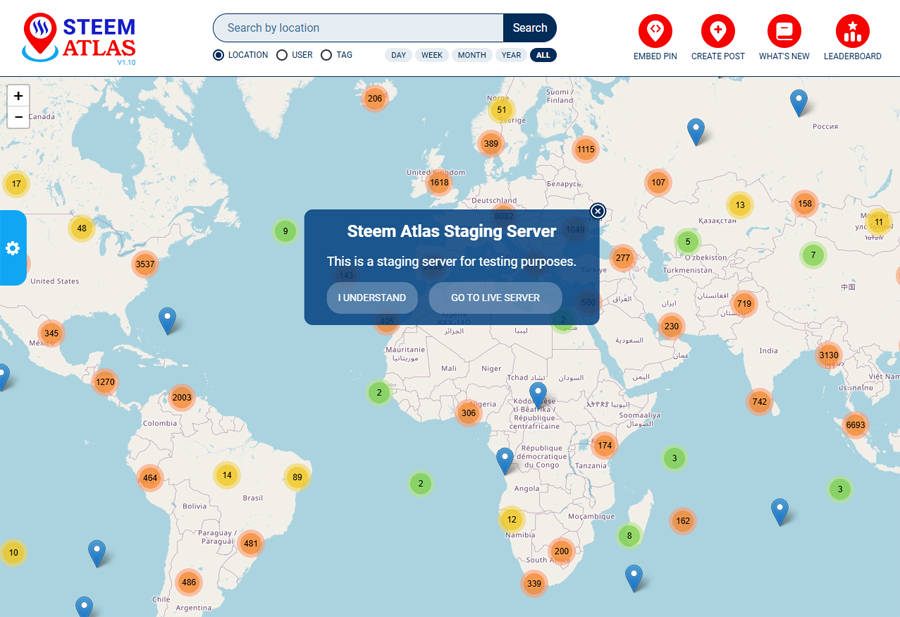The height and width of the screenshot is (617, 900).
Task: Zoom in on the map
Action: [x=18, y=96]
